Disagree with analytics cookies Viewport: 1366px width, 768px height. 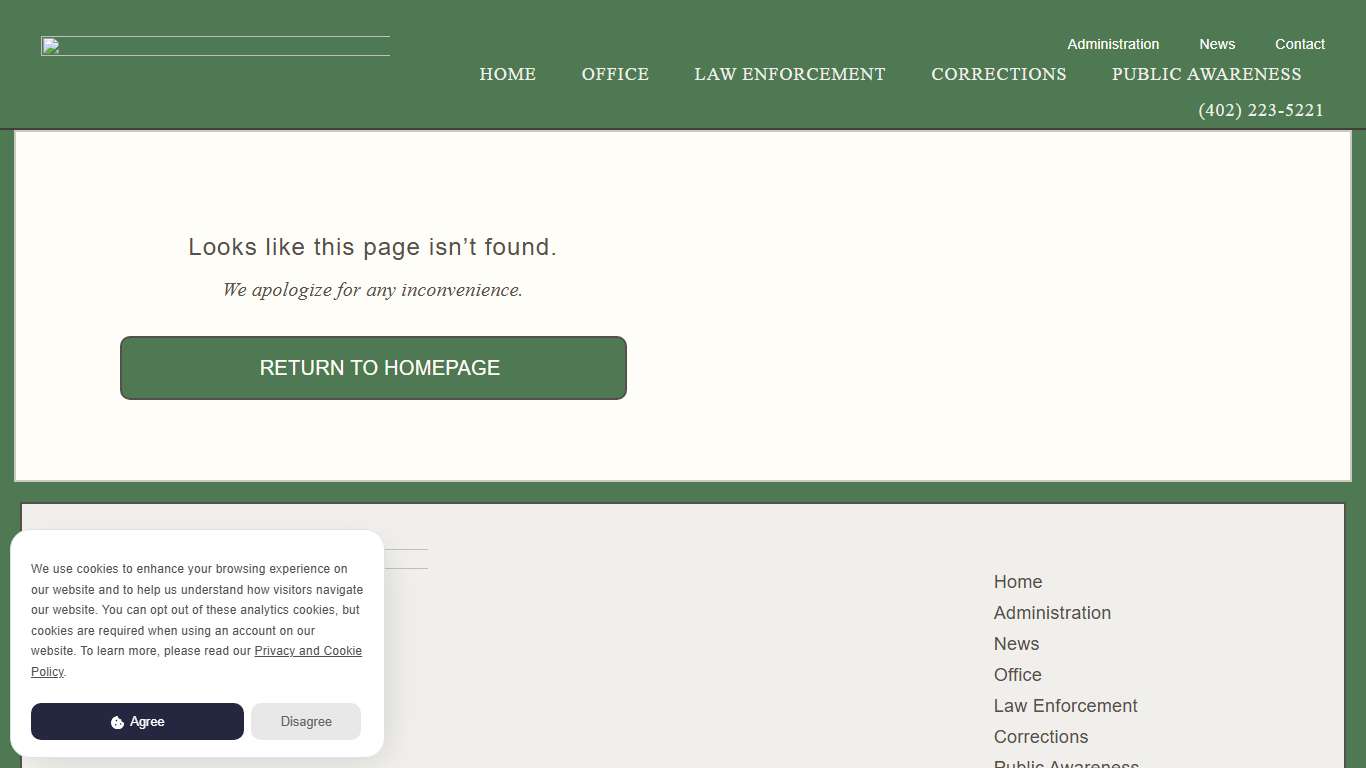pos(306,721)
